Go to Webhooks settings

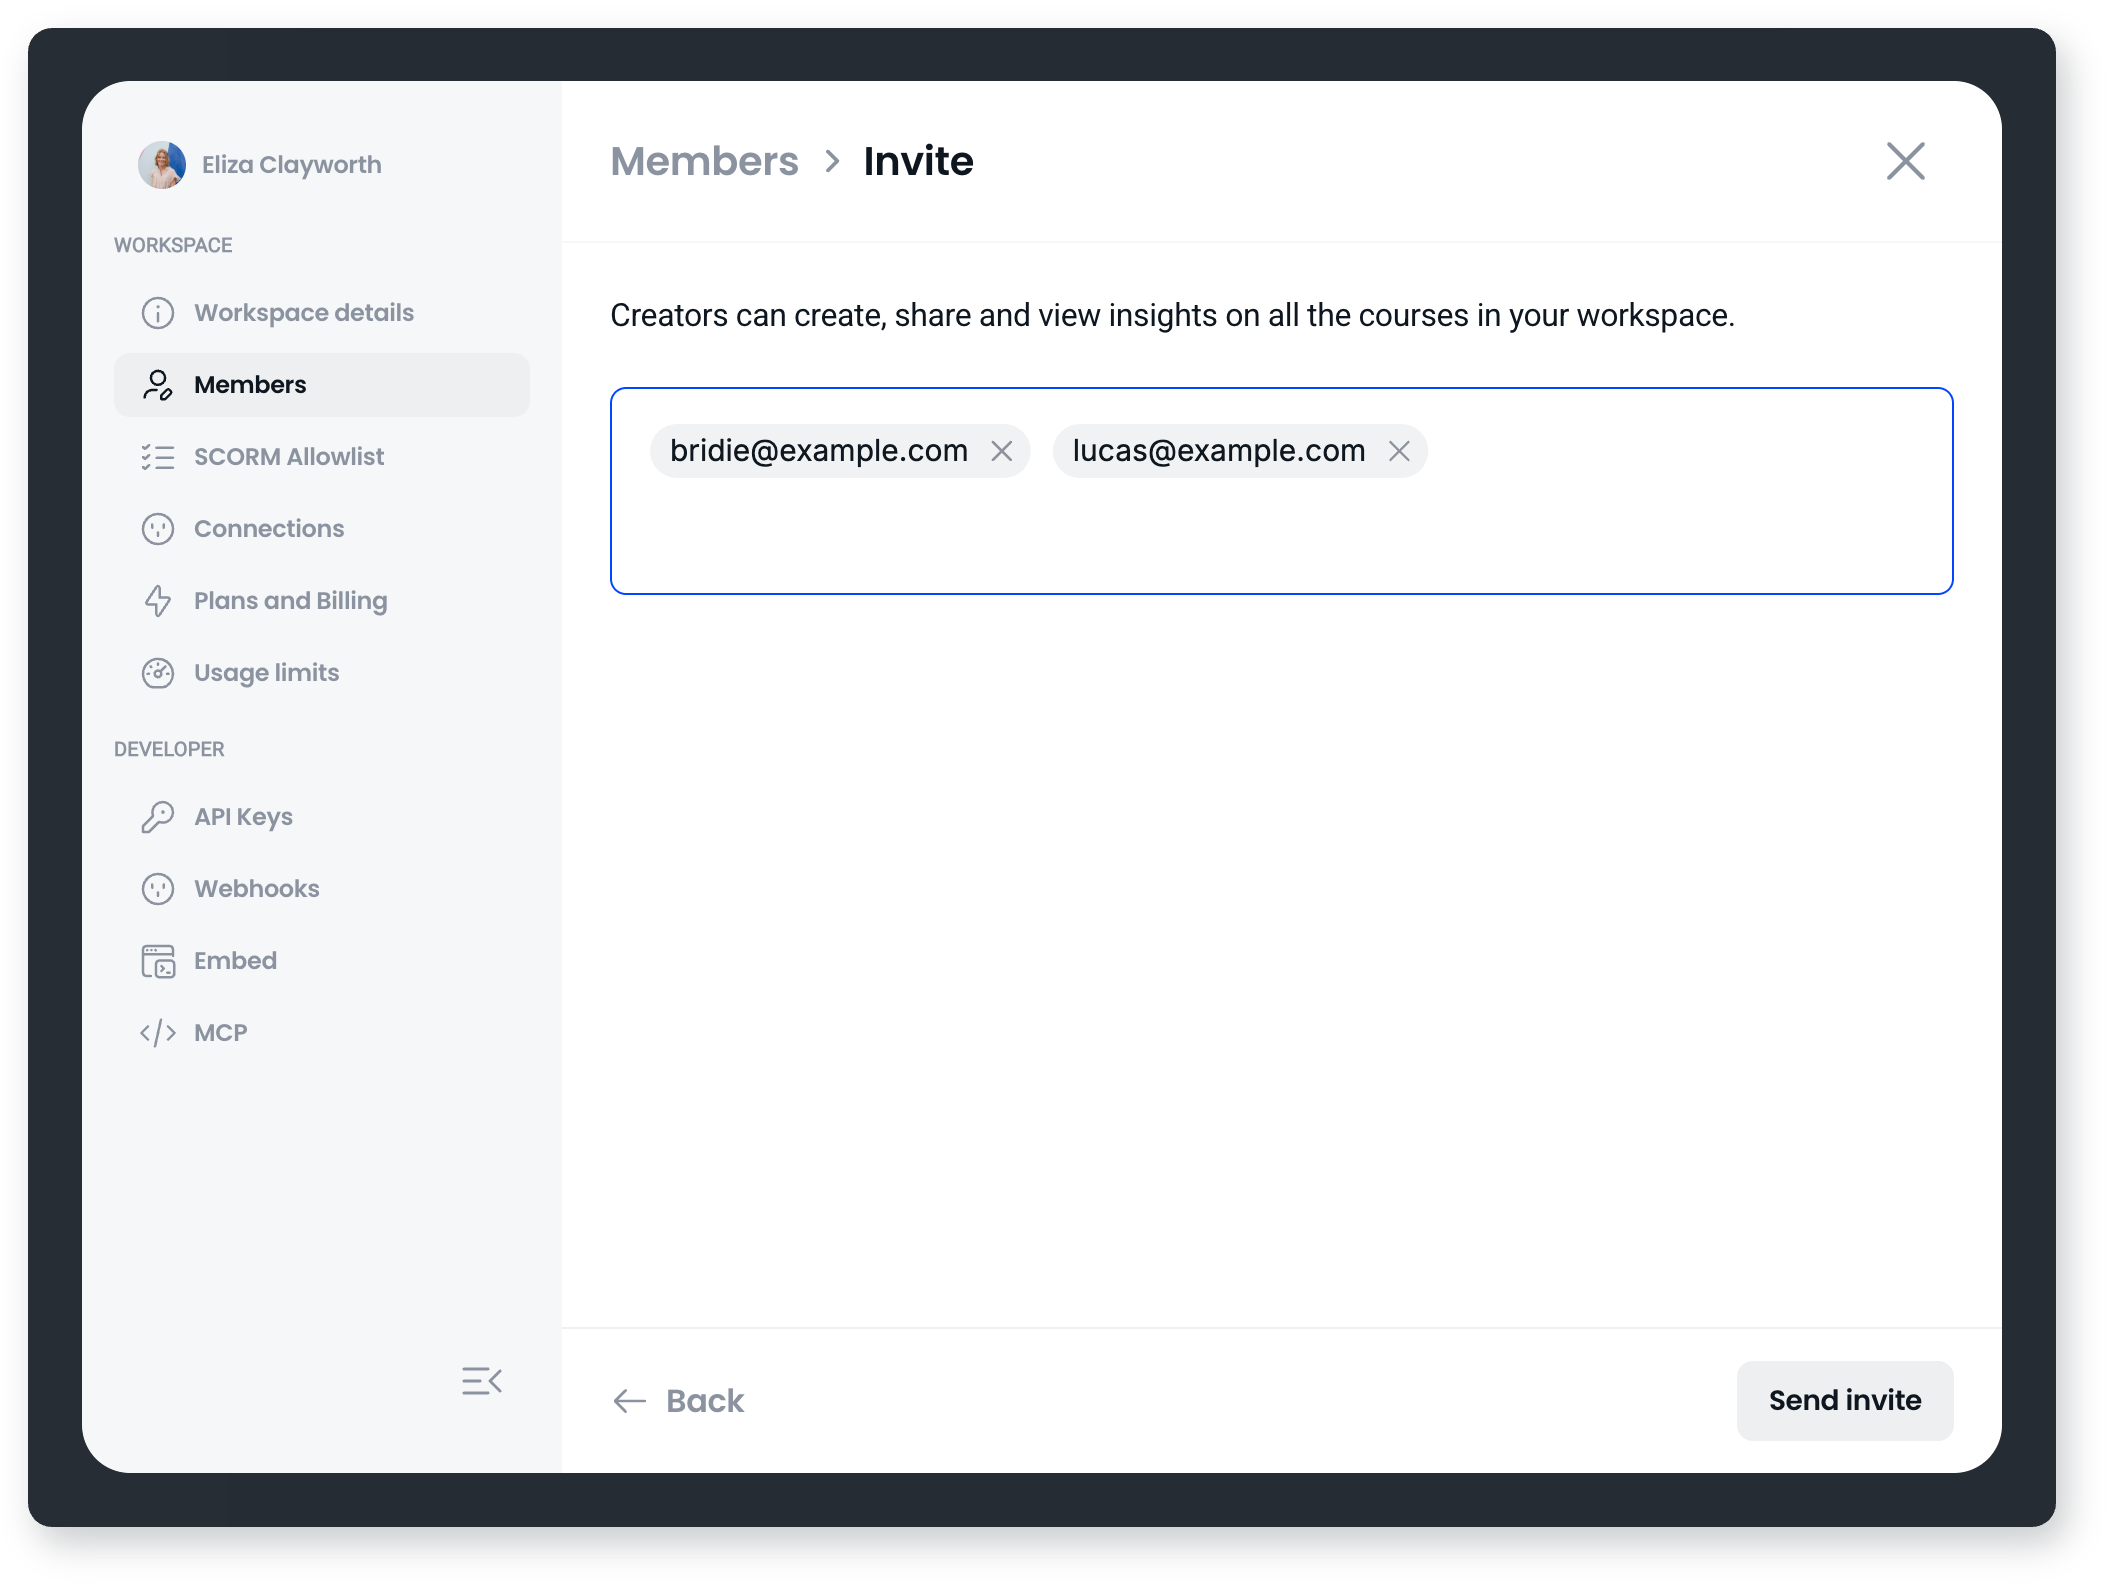[321, 889]
